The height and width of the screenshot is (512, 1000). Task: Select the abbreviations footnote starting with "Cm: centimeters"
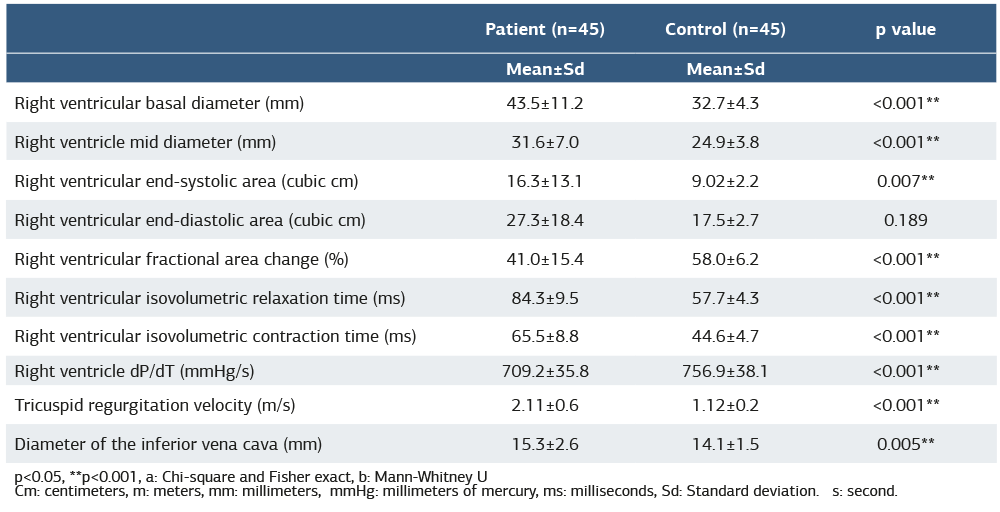[455, 491]
